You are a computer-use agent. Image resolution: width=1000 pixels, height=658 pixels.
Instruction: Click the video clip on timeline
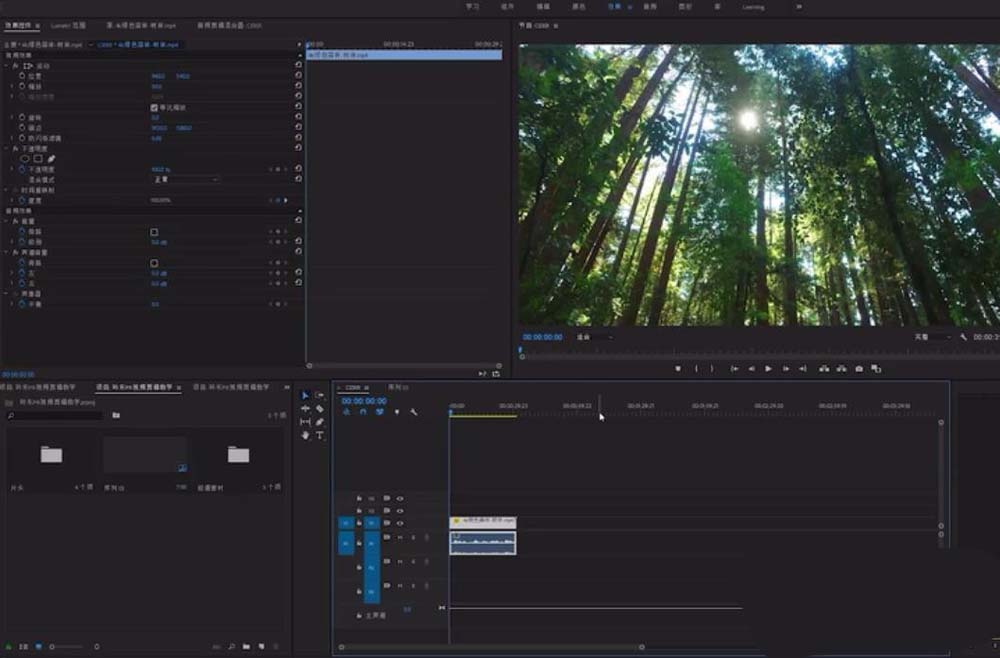[x=483, y=522]
